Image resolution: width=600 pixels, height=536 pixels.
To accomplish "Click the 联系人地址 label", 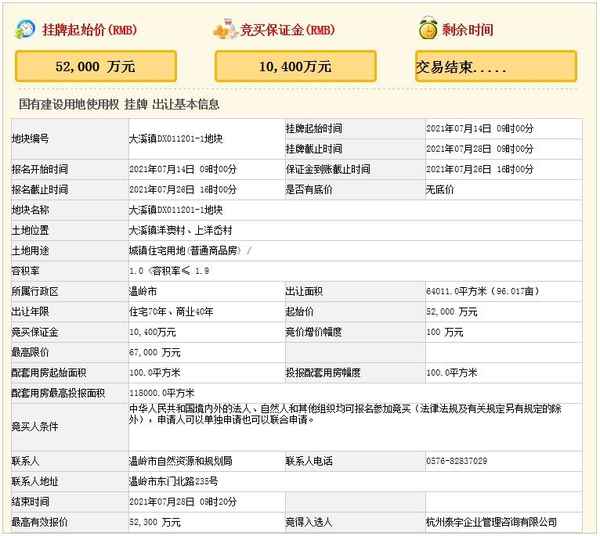I will [35, 481].
